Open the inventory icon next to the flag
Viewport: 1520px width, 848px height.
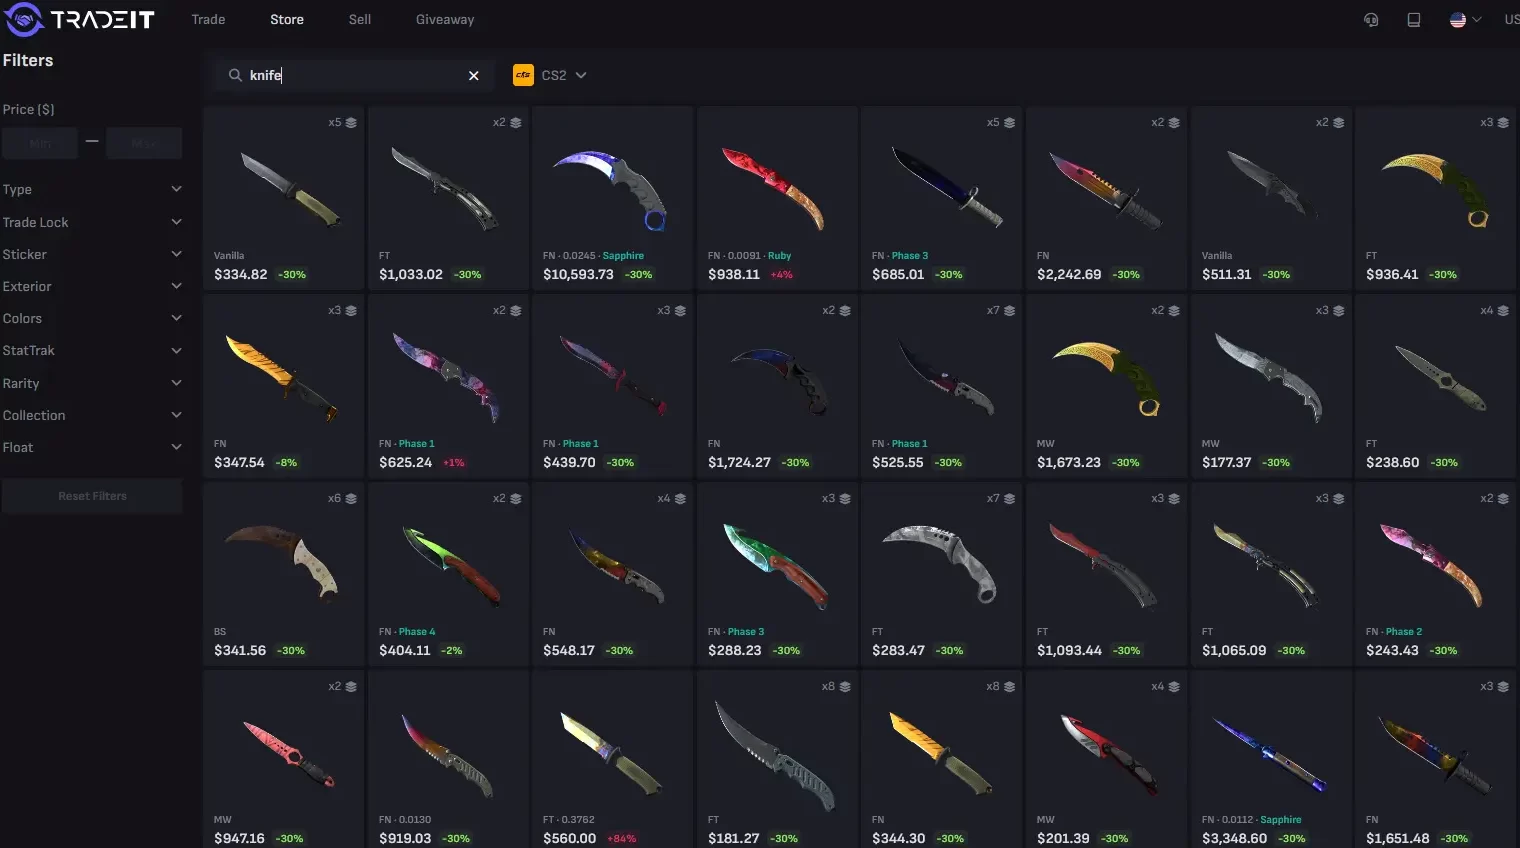click(1414, 20)
